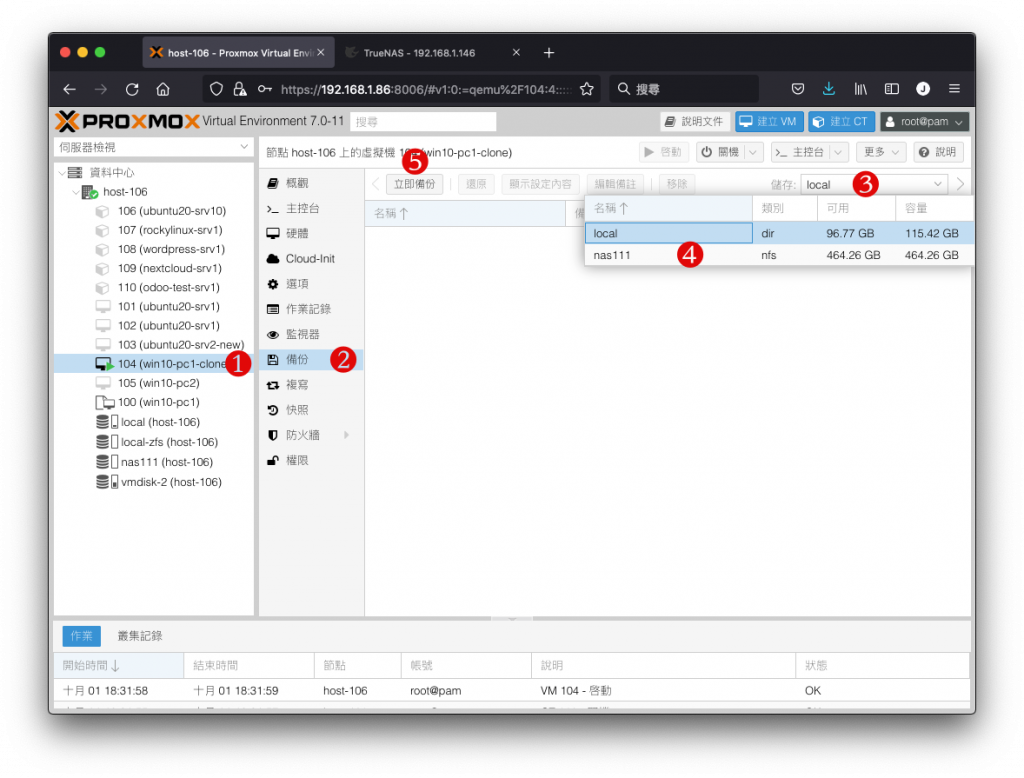Open browser downloads panel
Screen dimensions: 1024x778
(x=829, y=89)
